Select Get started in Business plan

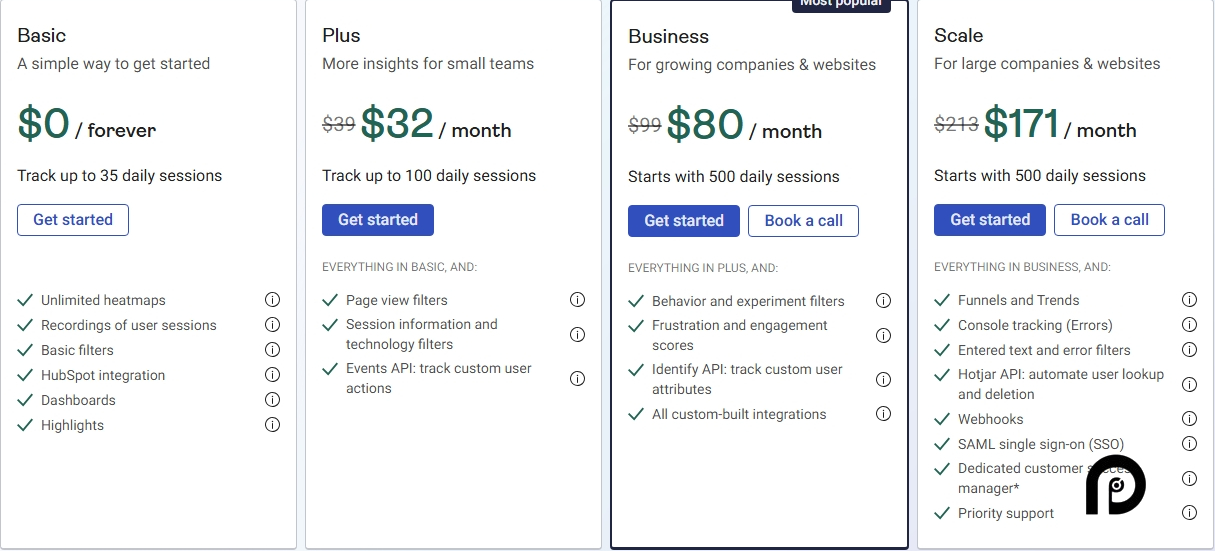coord(684,221)
